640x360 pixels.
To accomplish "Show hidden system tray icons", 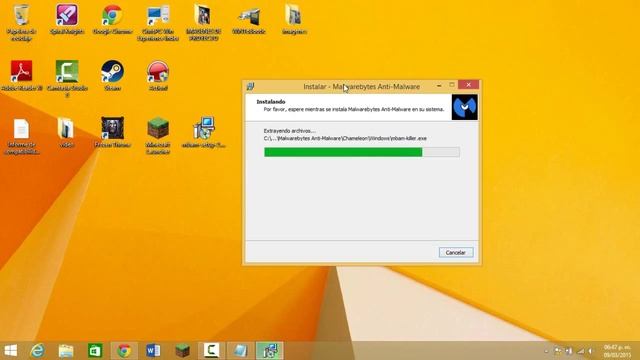I will [547, 351].
